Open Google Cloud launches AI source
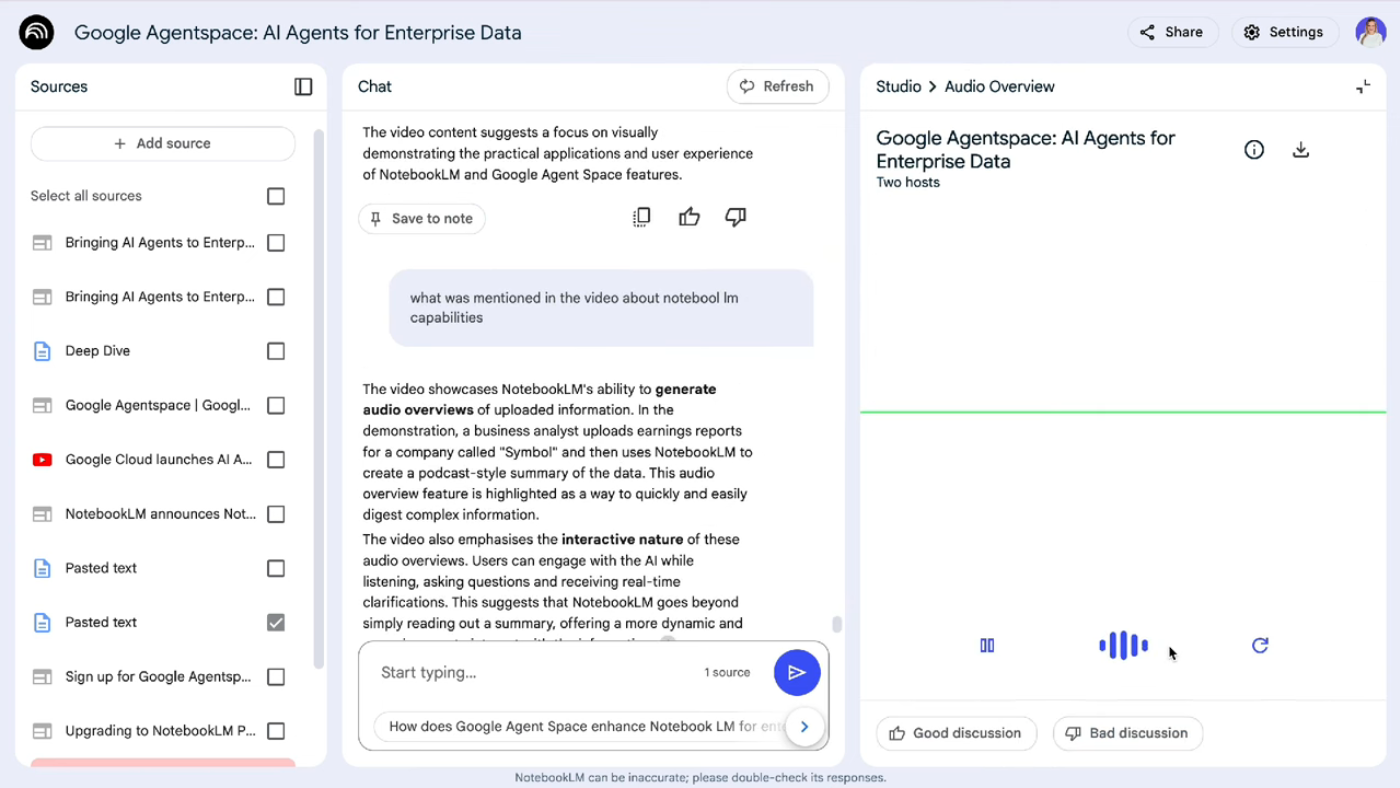 (159, 460)
